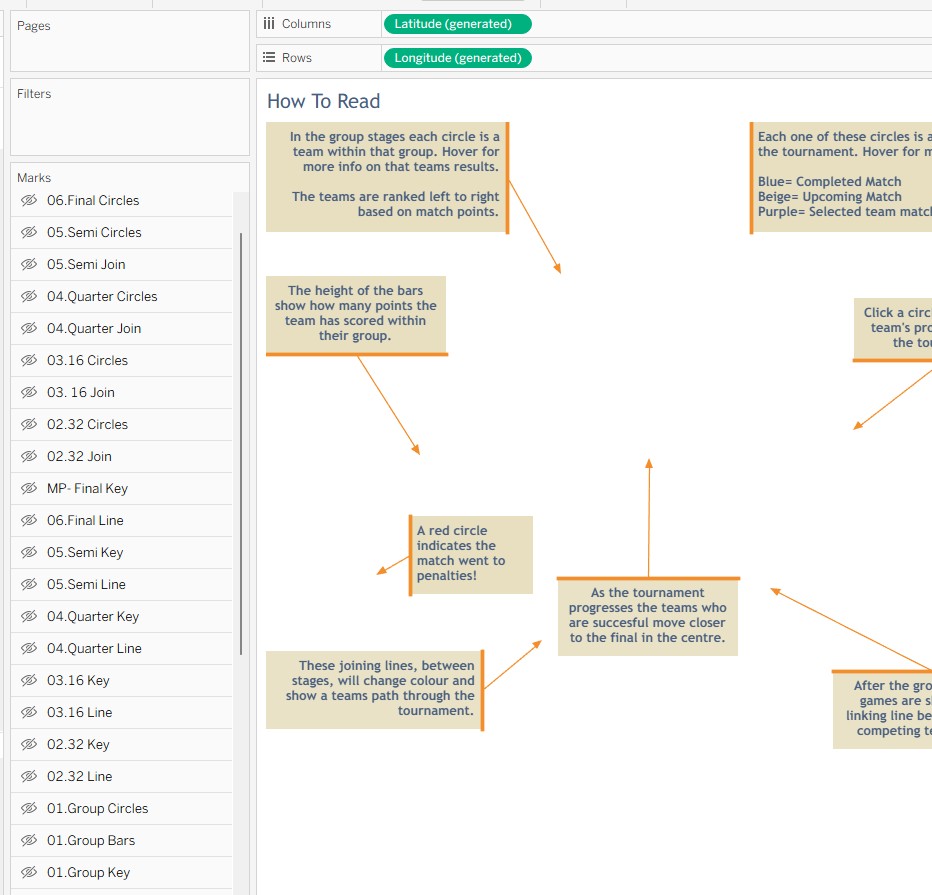932x895 pixels.
Task: Expand the 01.Group Bars marks layer
Action: coord(121,841)
